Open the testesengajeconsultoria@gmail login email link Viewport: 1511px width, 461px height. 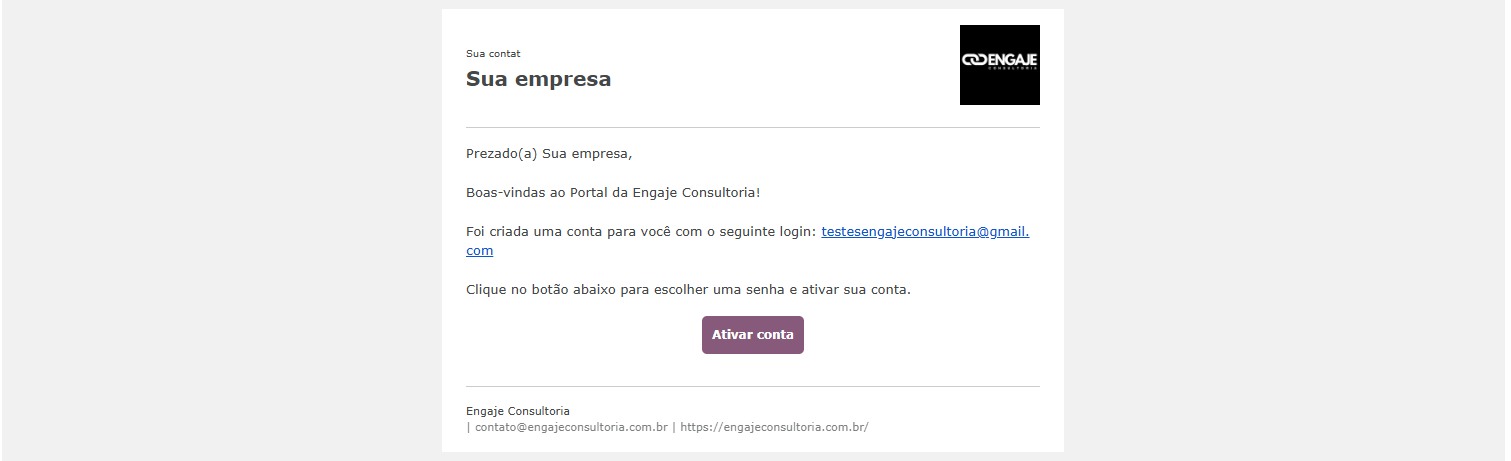[x=925, y=231]
